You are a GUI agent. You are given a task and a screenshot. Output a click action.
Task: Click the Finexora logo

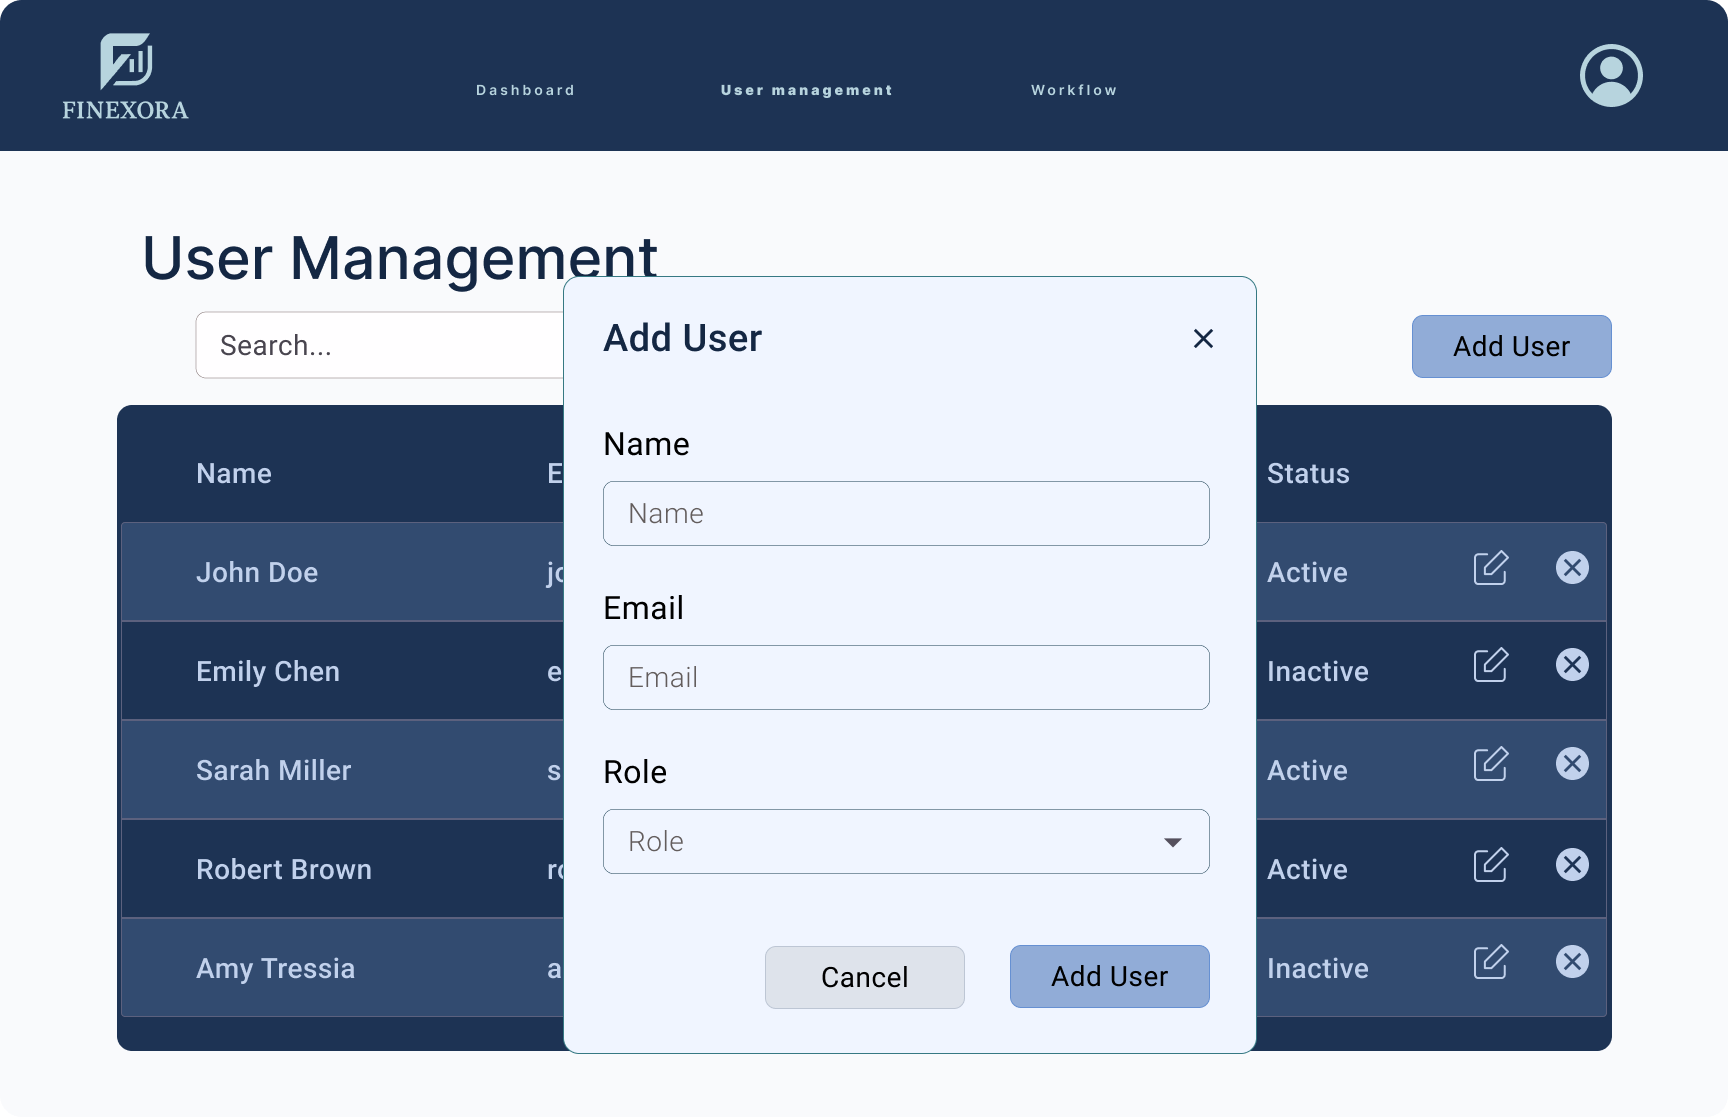point(125,75)
